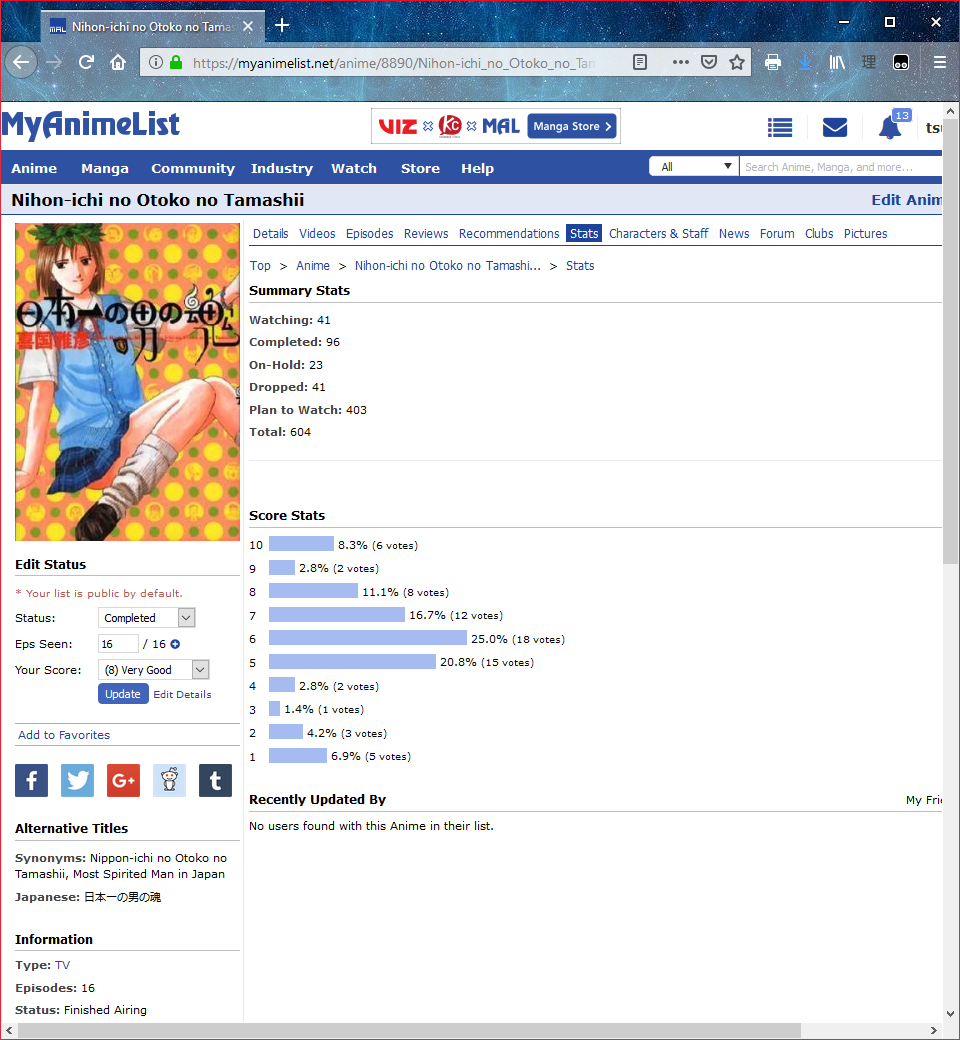
Task: Click the Update button
Action: tap(123, 694)
